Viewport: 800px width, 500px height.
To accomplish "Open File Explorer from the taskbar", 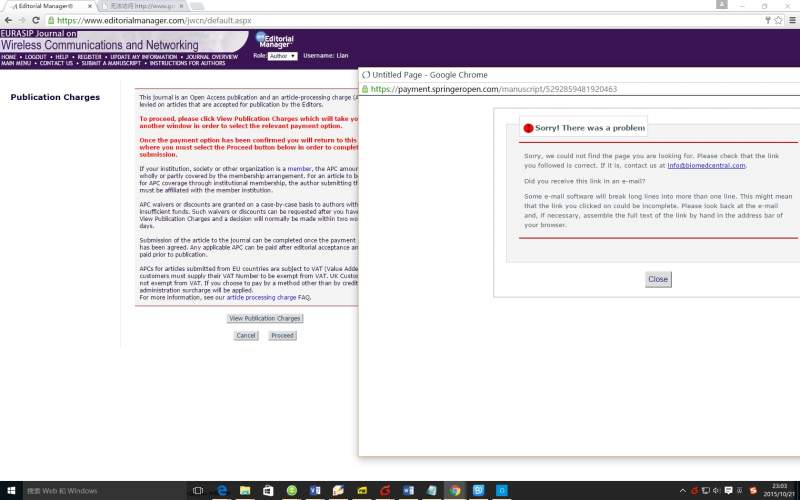I will 245,491.
